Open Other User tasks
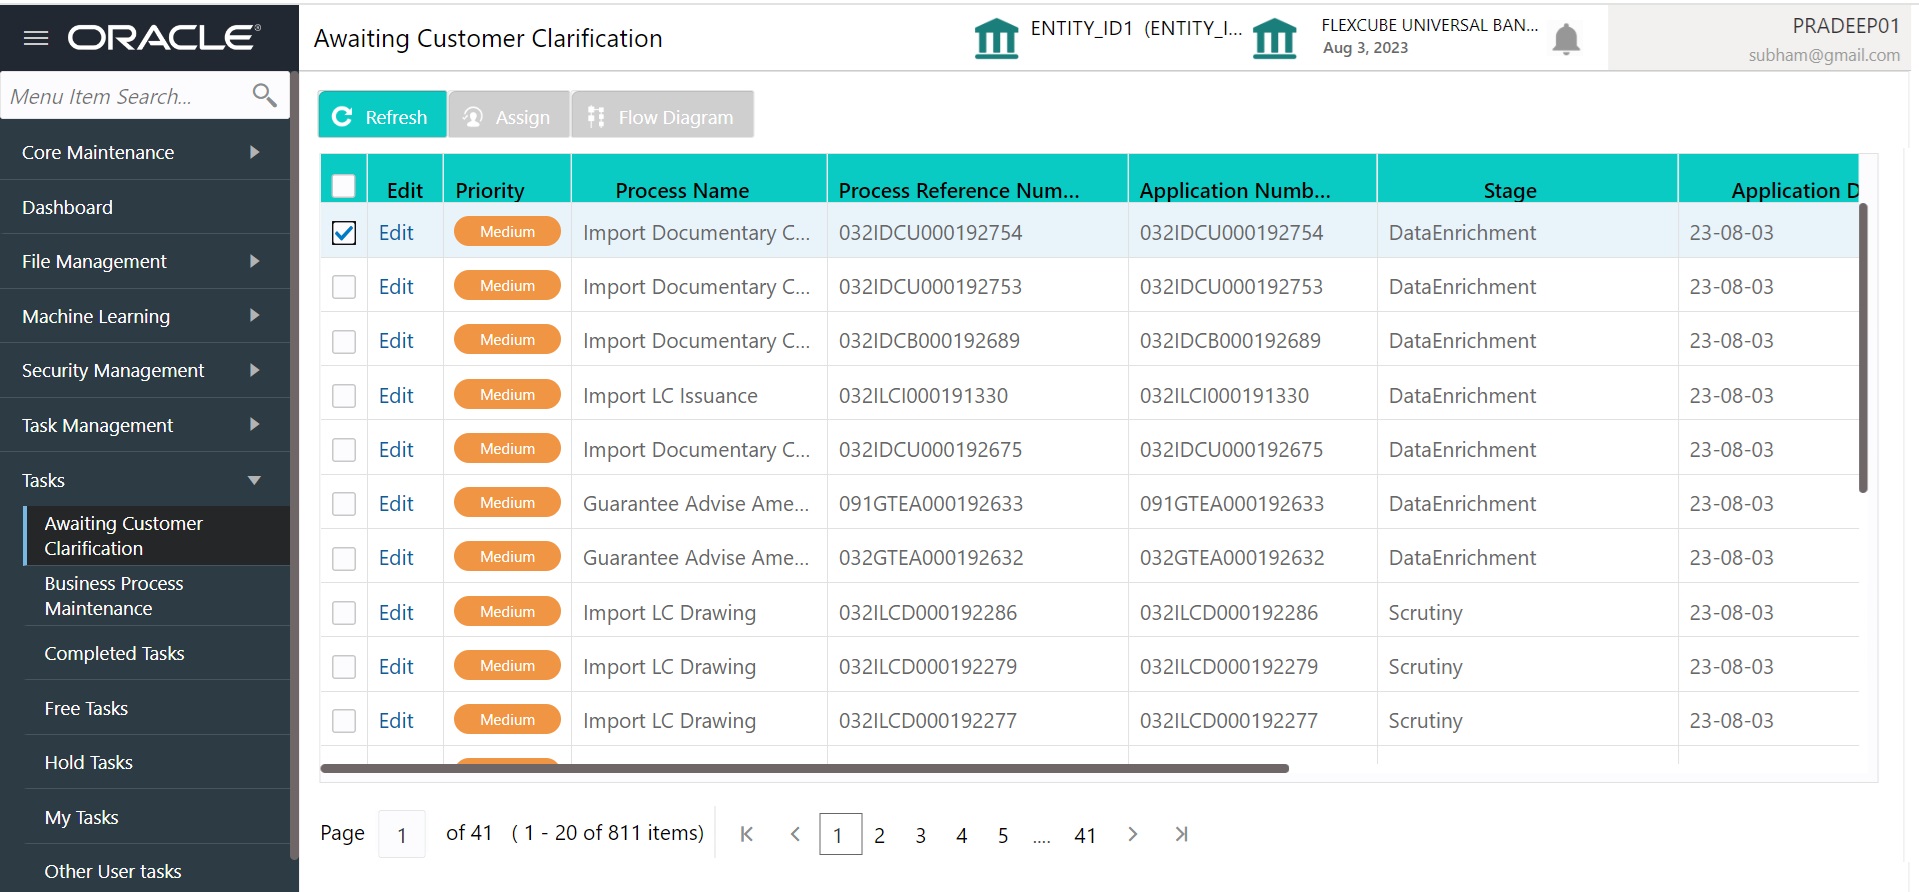Viewport: 1919px width, 892px height. [x=156, y=871]
